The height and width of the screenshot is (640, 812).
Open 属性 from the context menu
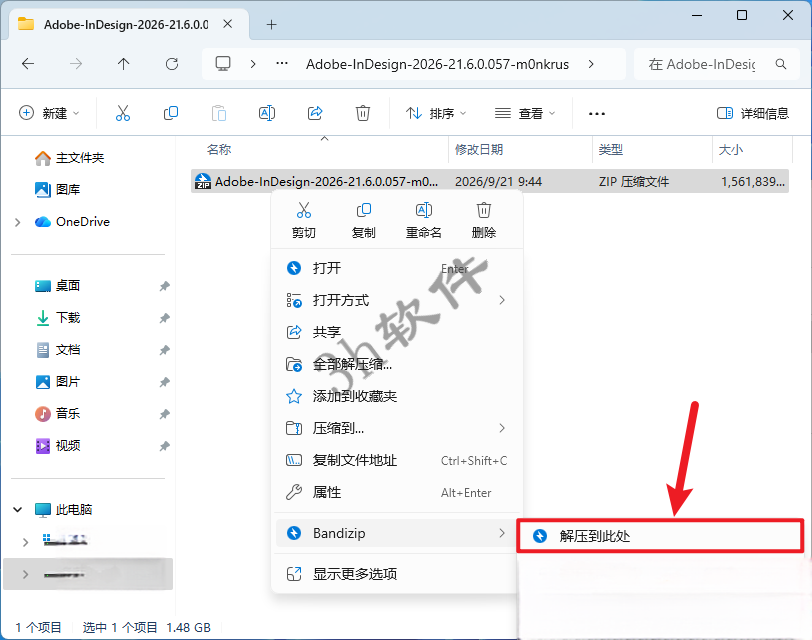(x=397, y=492)
